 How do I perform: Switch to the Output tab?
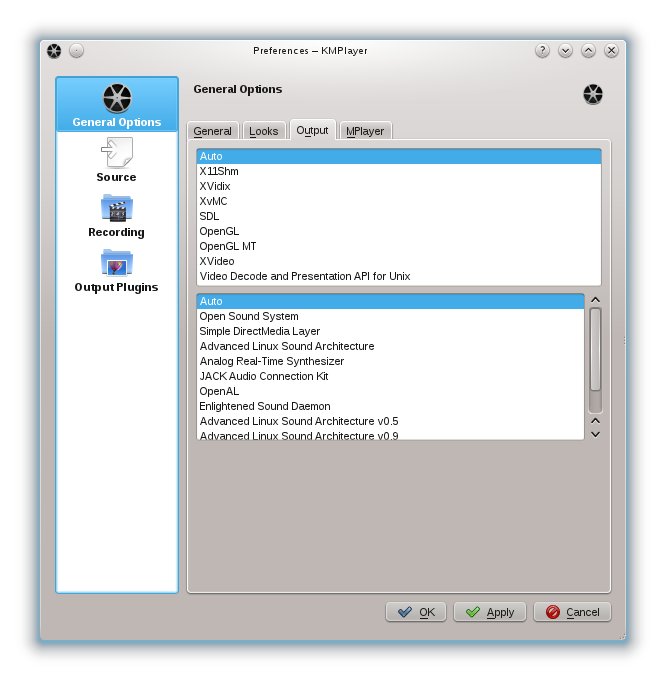pyautogui.click(x=312, y=130)
